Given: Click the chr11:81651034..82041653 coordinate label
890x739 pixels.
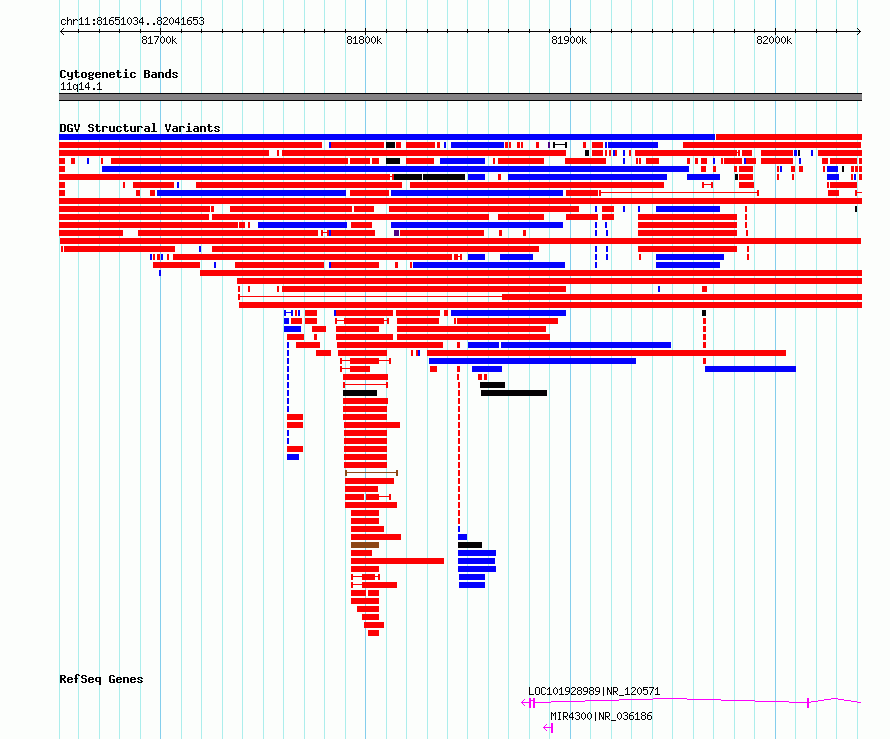Looking at the screenshot, I should click(x=132, y=21).
